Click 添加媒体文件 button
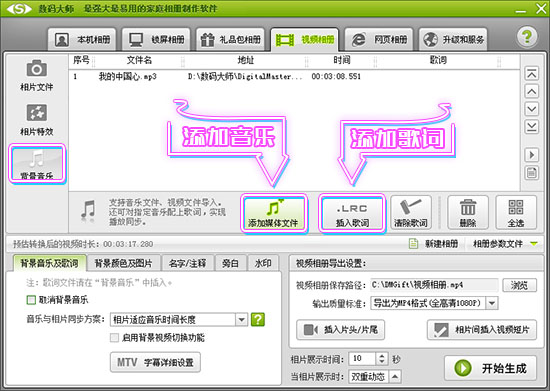The height and width of the screenshot is (391, 550). coord(274,213)
